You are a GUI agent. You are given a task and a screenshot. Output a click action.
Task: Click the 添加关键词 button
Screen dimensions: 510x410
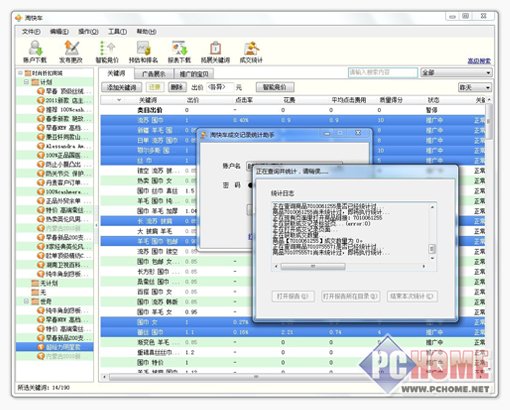click(x=122, y=87)
